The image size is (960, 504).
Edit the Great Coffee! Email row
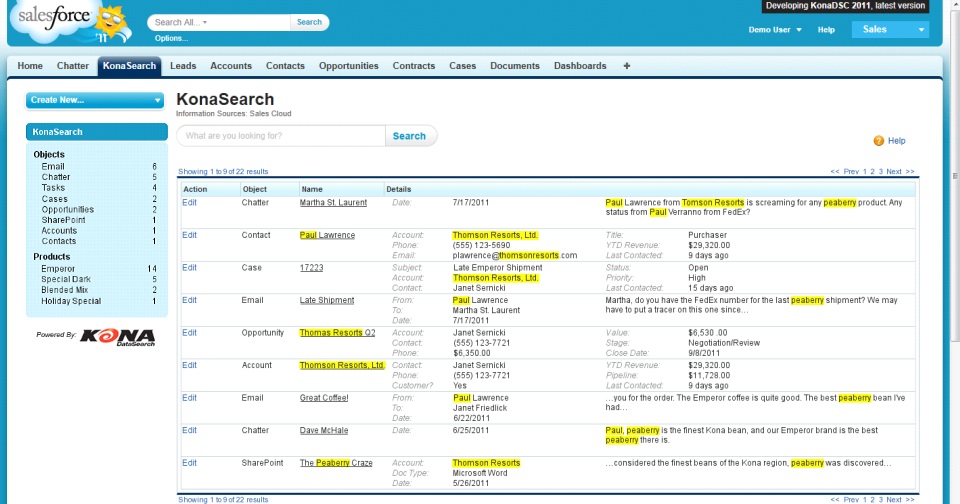point(189,398)
